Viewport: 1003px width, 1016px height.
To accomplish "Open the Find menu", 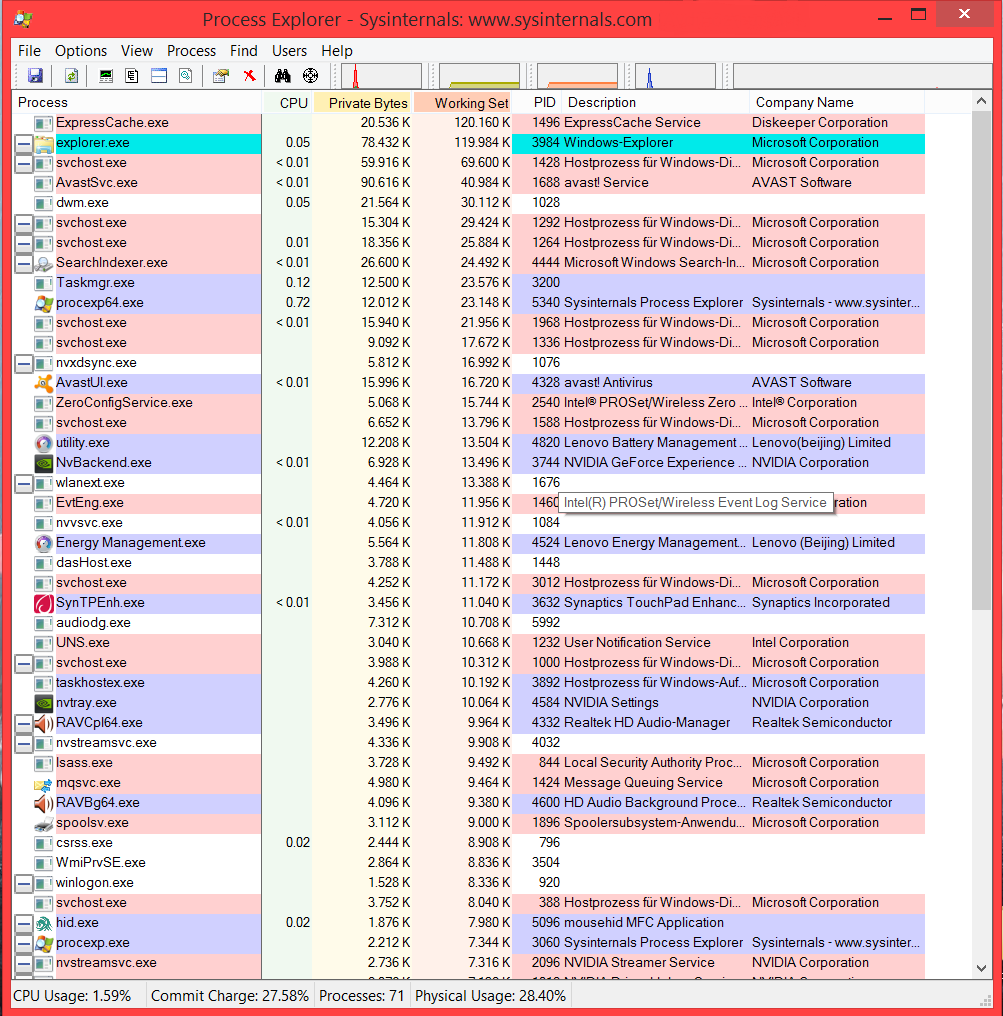I will (244, 51).
